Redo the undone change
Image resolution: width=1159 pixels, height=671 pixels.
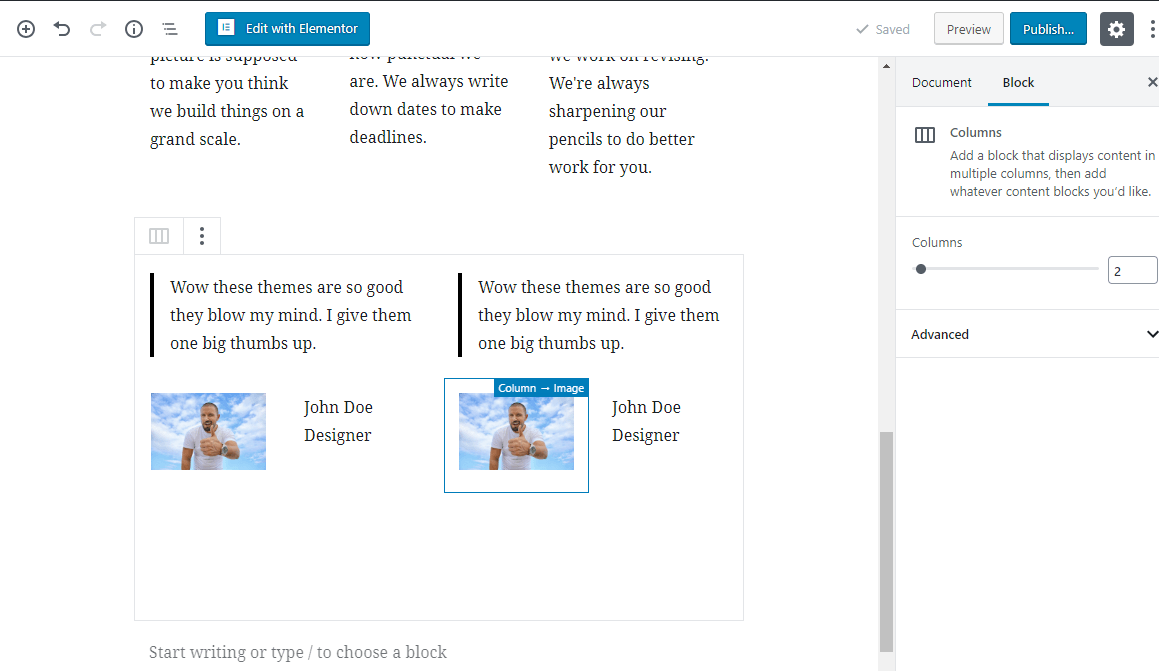click(x=97, y=28)
